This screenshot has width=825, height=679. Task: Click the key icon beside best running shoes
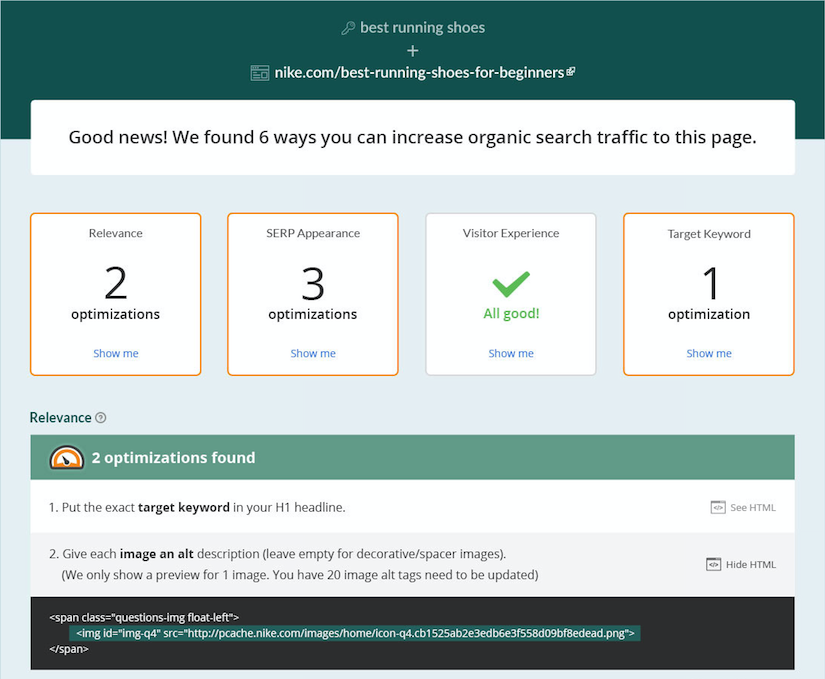tap(348, 28)
